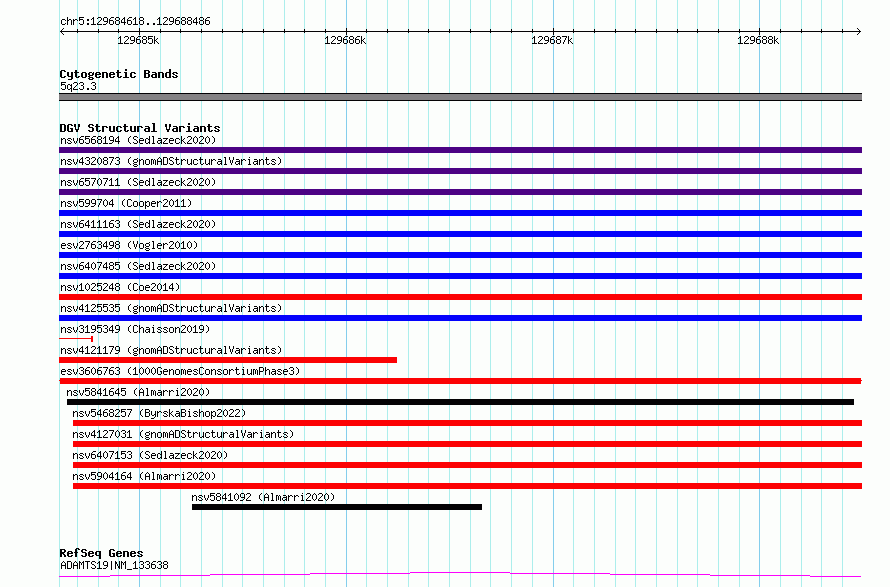Click the nsv6411163 (Sedlazeck2020) label
Screen dimensions: 890x587
[138, 224]
